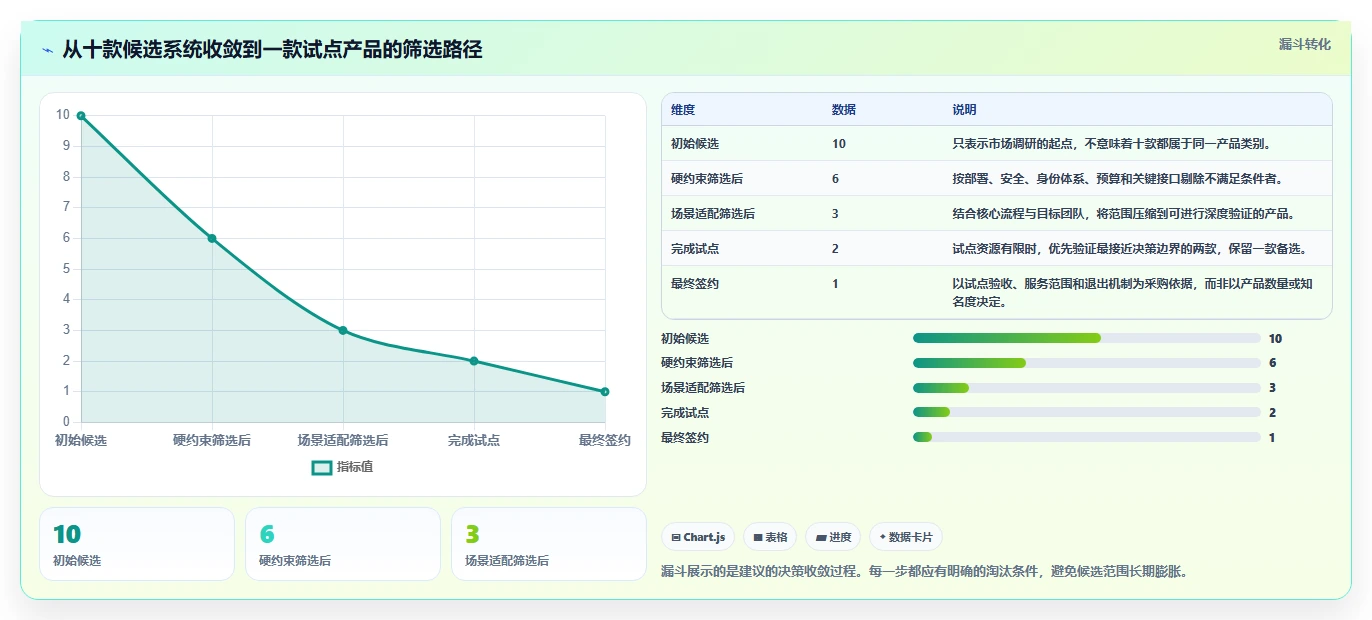This screenshot has height=620, width=1372.
Task: Select the 表格 chip
Action: (x=770, y=537)
